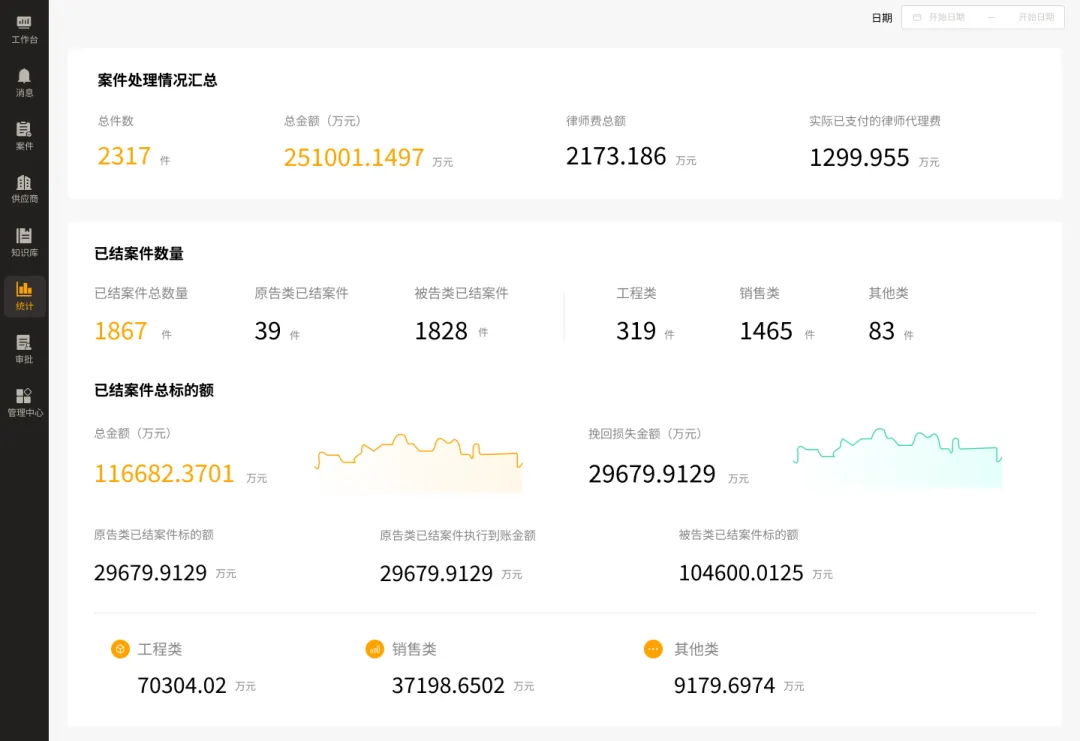Click the calendar icon in date picker
The image size is (1080, 741).
pyautogui.click(x=917, y=17)
